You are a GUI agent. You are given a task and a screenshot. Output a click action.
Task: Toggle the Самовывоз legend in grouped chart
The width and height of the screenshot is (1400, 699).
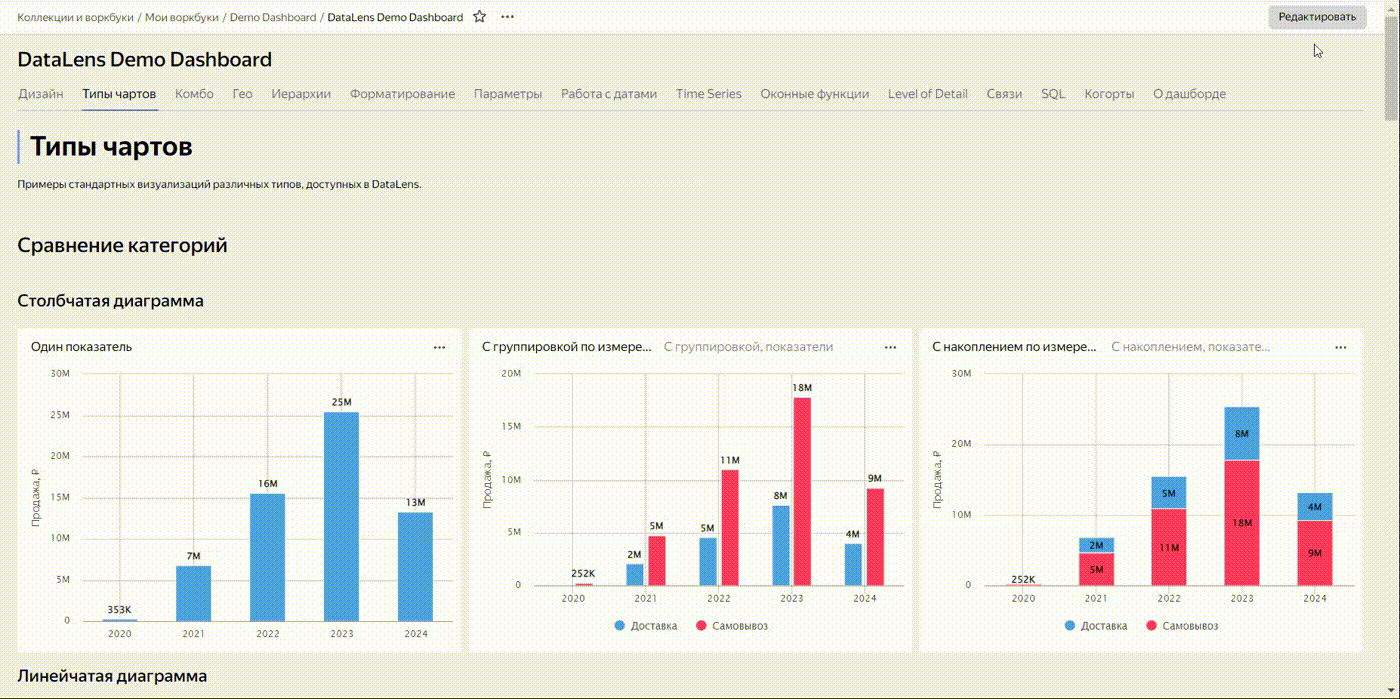(731, 626)
